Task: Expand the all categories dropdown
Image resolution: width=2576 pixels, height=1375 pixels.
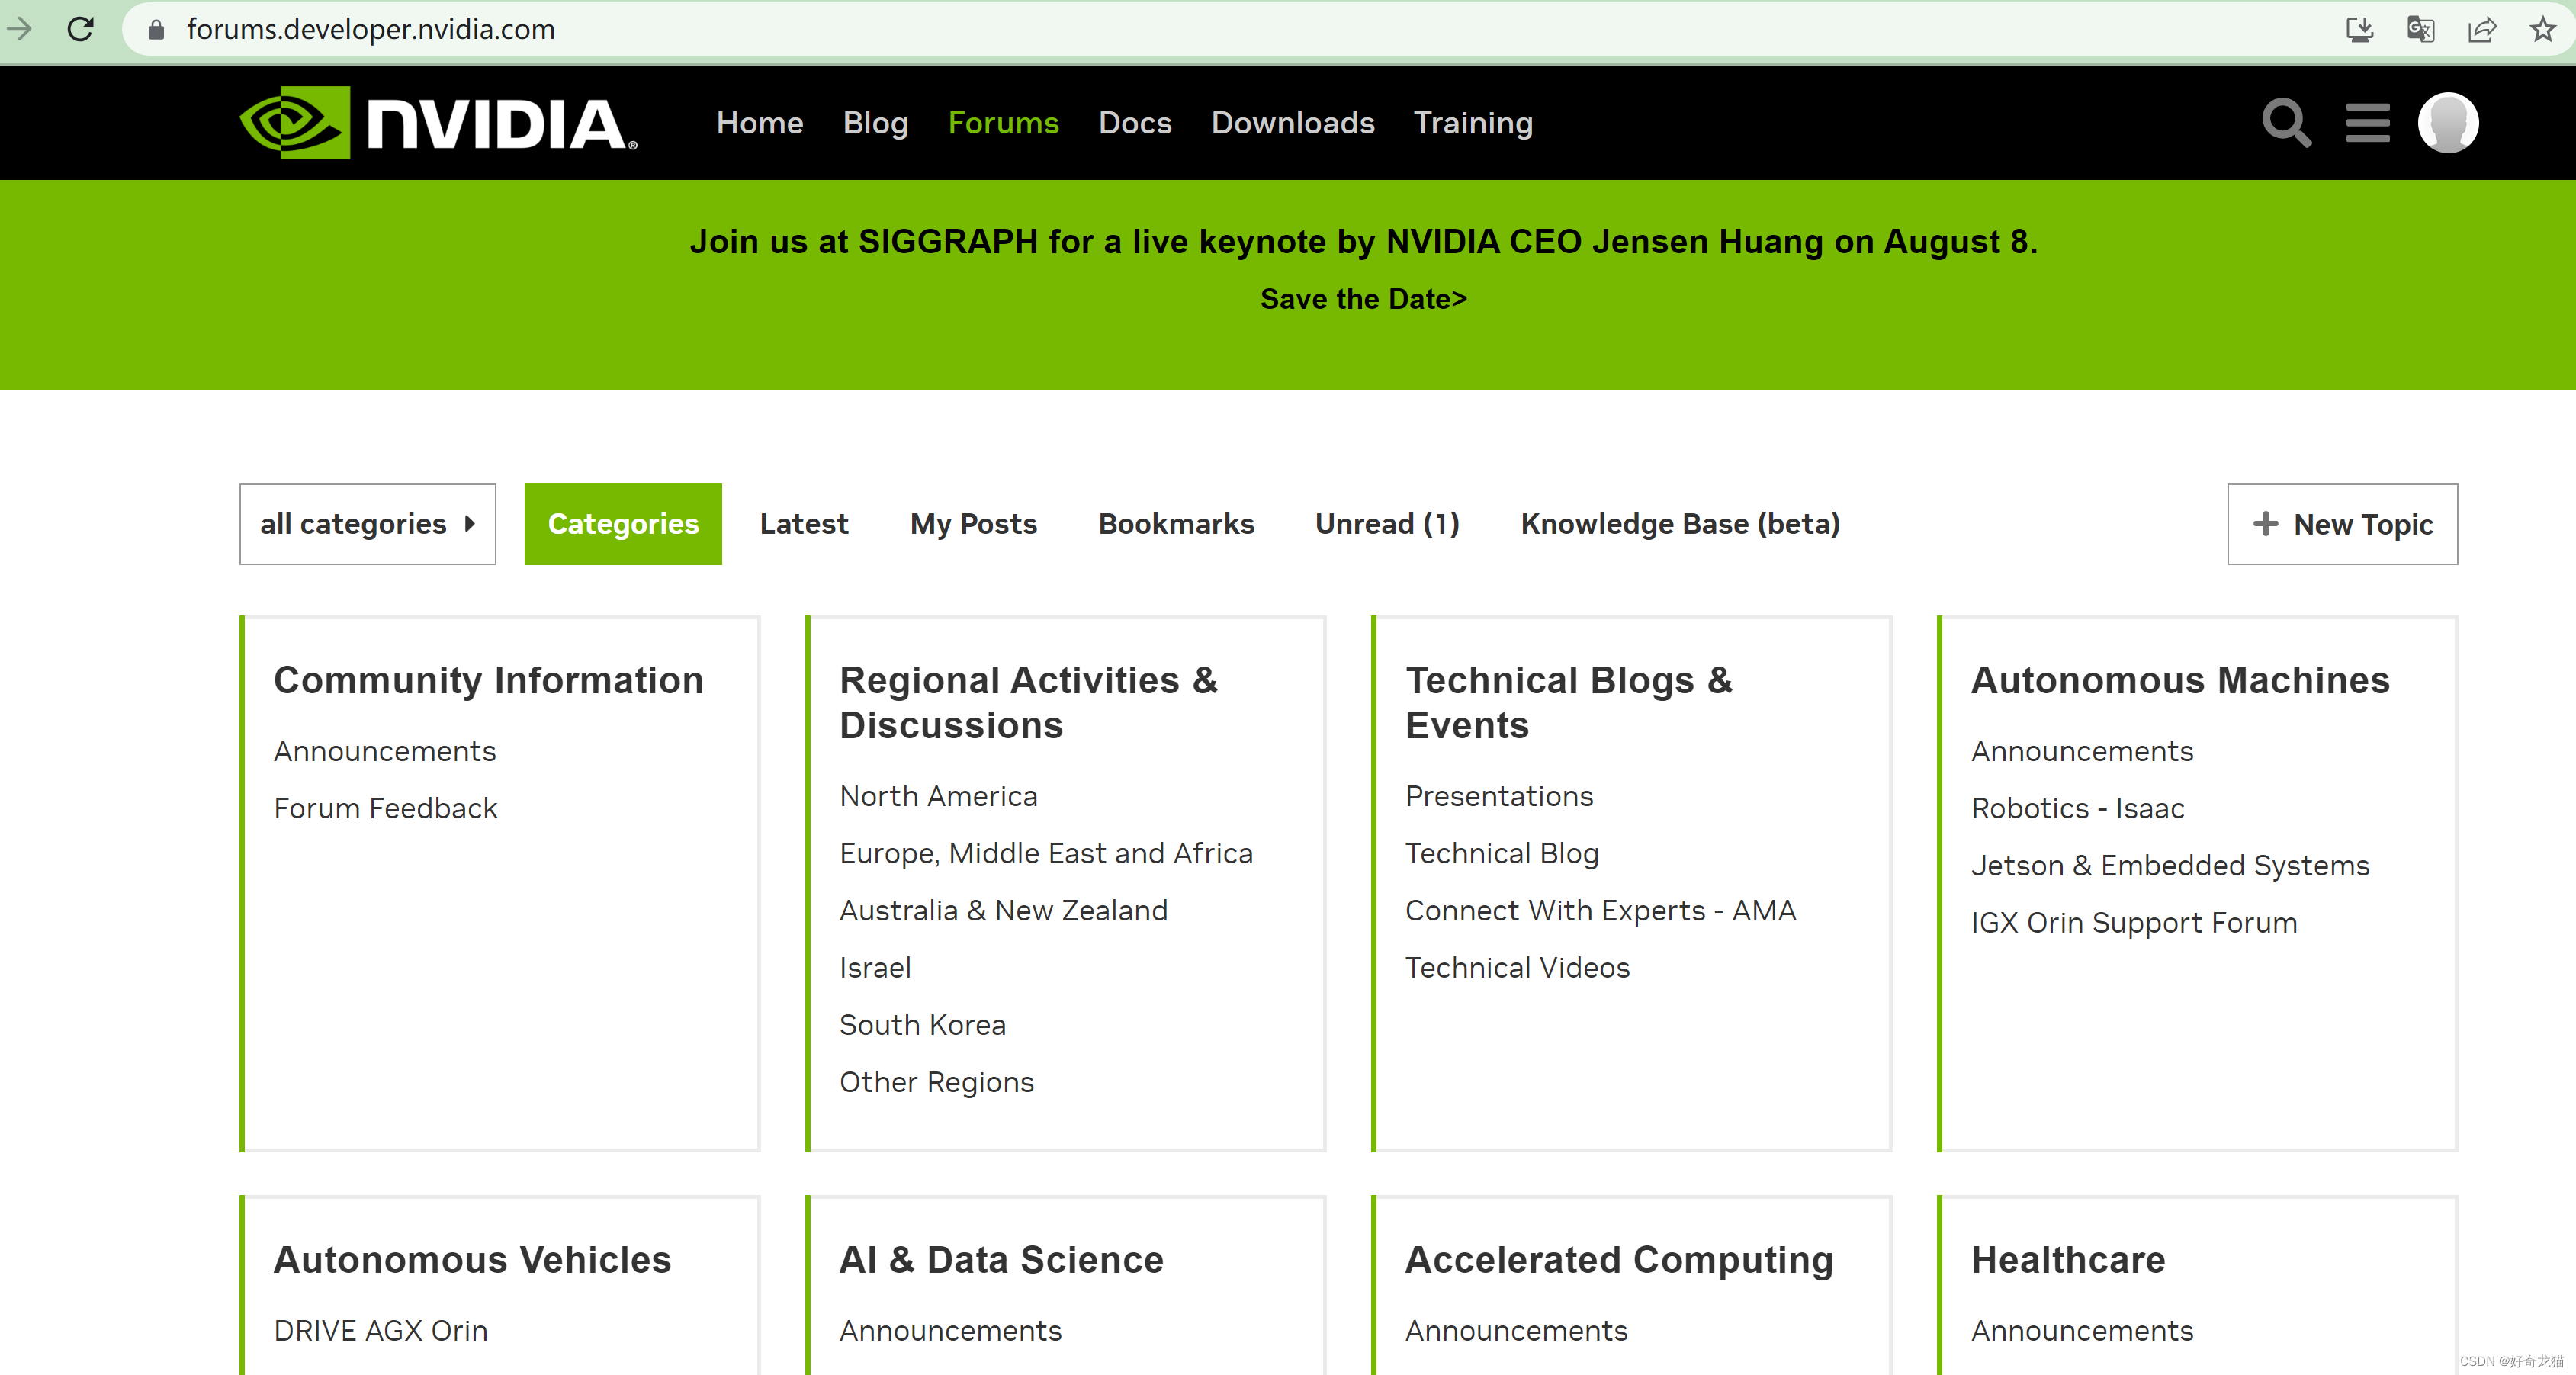Action: 367,524
